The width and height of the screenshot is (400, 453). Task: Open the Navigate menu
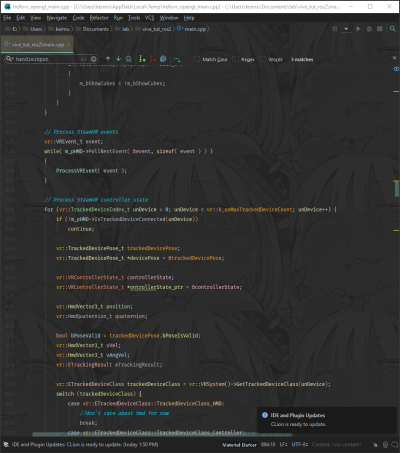[57, 18]
